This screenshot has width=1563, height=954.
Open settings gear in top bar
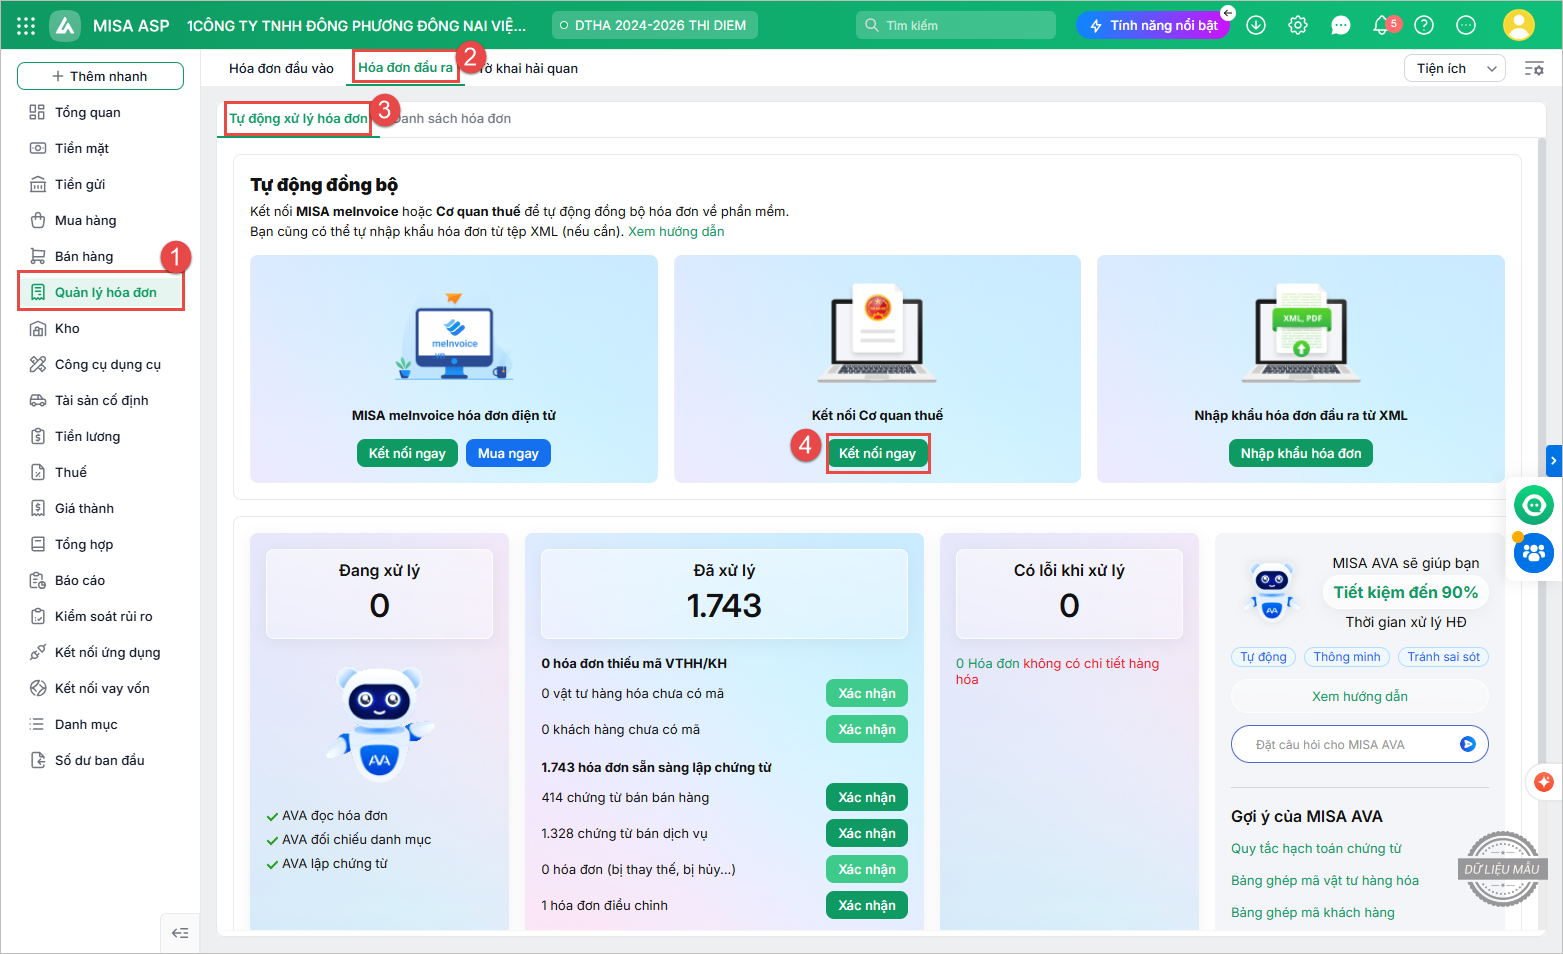pos(1298,26)
